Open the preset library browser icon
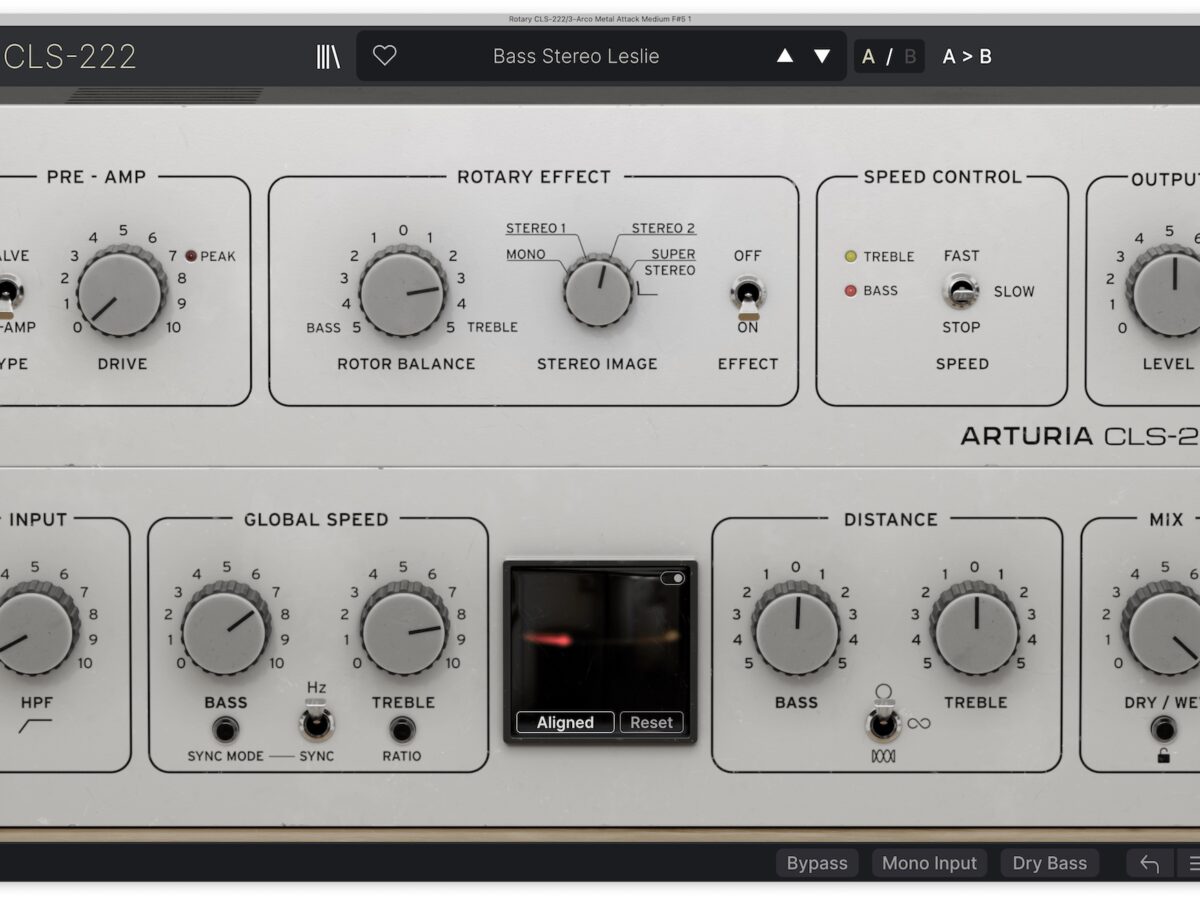The width and height of the screenshot is (1200, 900). point(328,56)
